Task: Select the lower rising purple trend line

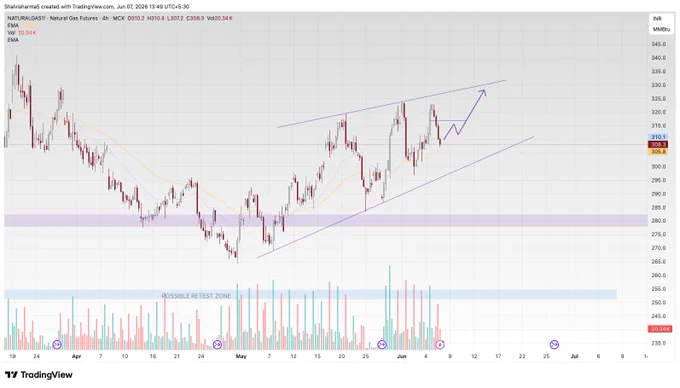Action: click(x=395, y=197)
